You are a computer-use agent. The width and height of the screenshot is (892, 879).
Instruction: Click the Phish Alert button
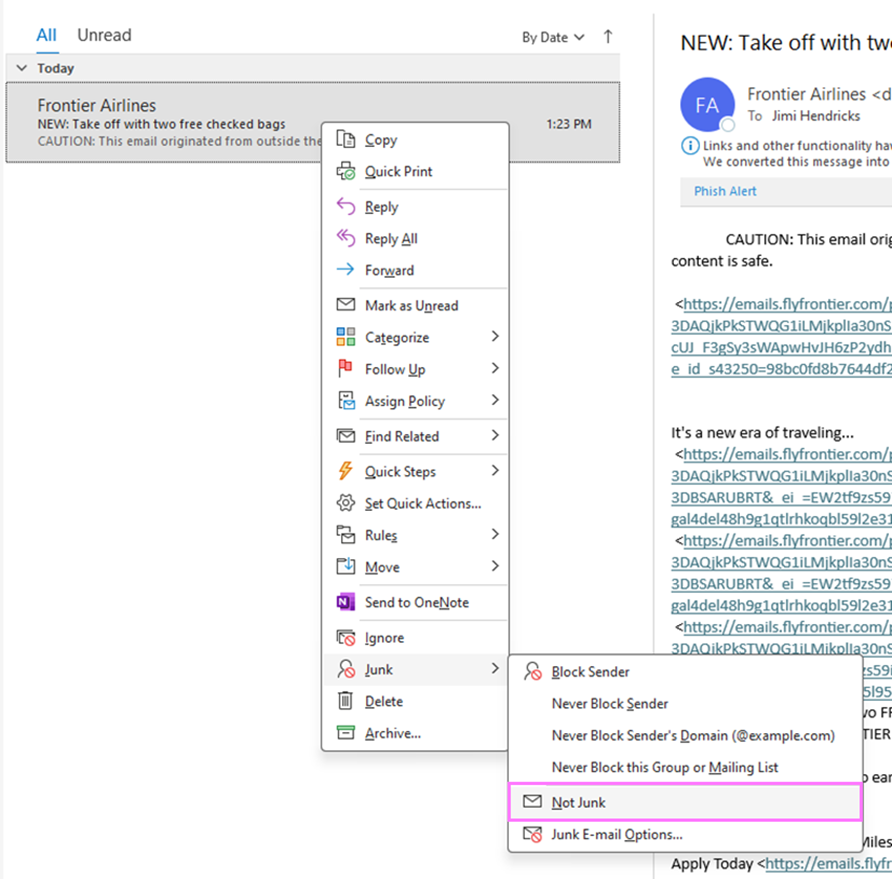pyautogui.click(x=724, y=191)
